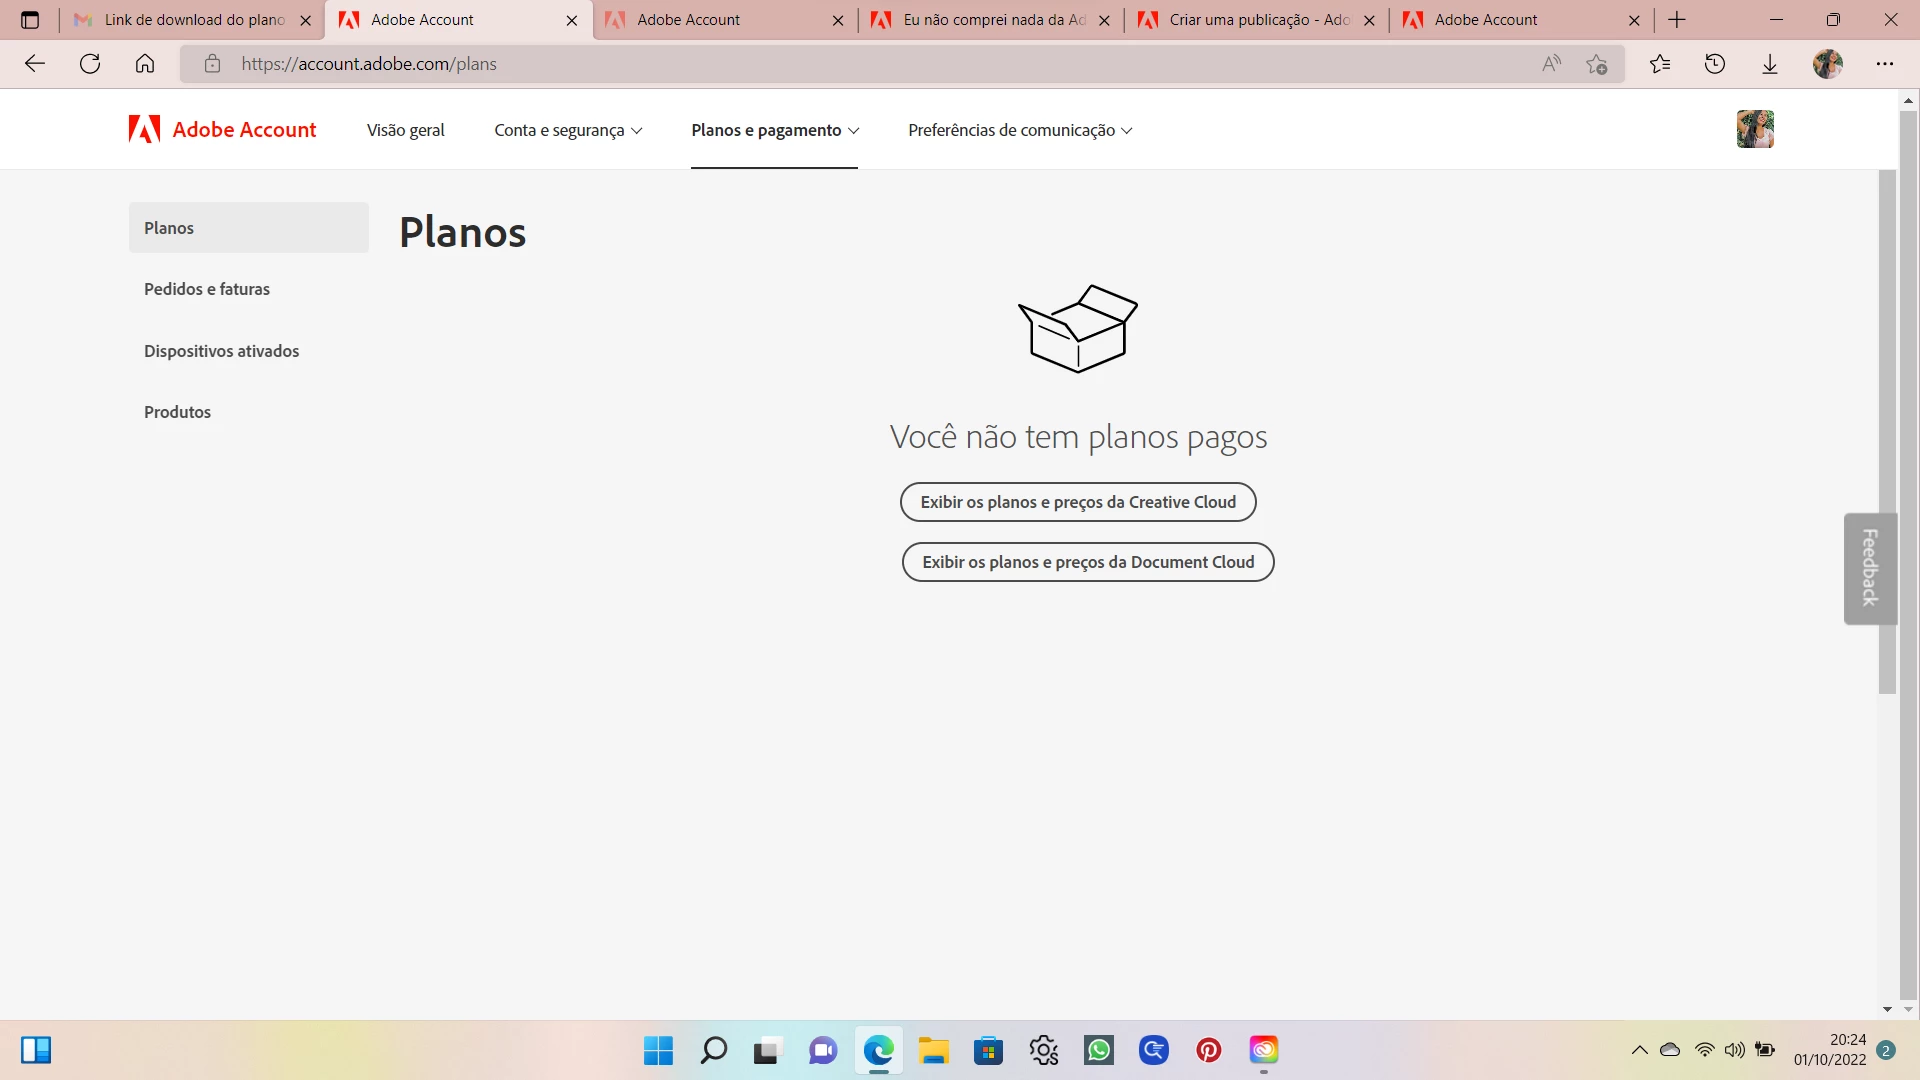Open the Feedback side tab
Viewport: 1920px width, 1080px height.
click(x=1870, y=568)
